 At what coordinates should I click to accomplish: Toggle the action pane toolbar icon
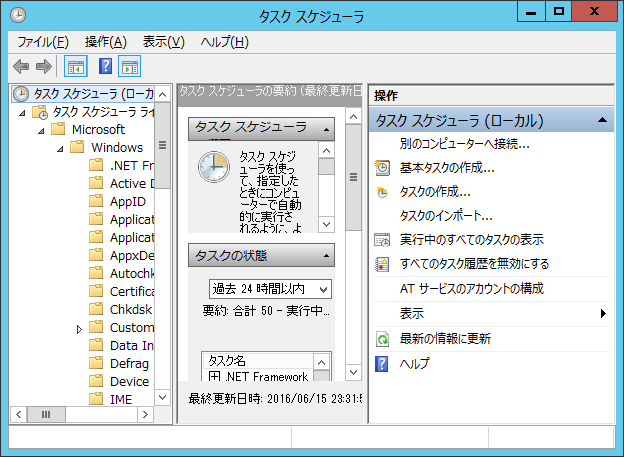coord(130,66)
